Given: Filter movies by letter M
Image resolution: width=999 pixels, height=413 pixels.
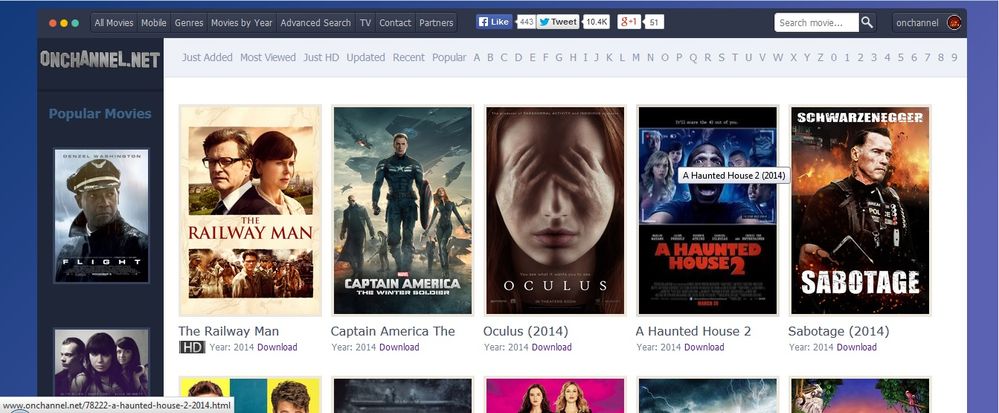Looking at the screenshot, I should click(636, 57).
